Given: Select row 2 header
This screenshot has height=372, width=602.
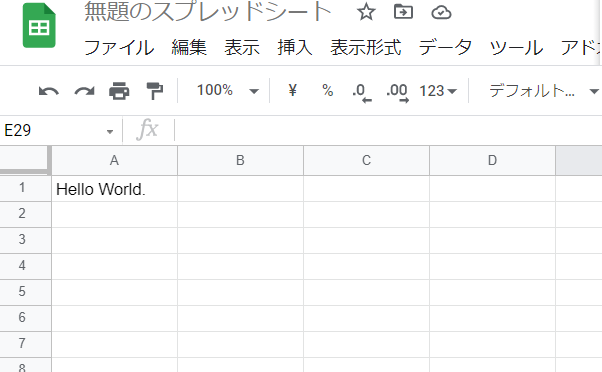Looking at the screenshot, I should (25, 214).
